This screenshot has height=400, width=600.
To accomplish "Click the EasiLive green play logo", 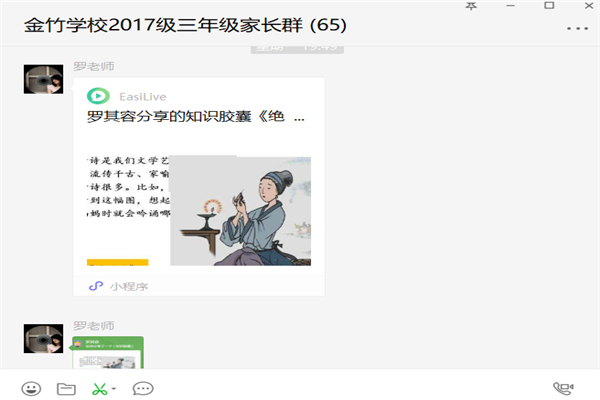I will tap(98, 96).
